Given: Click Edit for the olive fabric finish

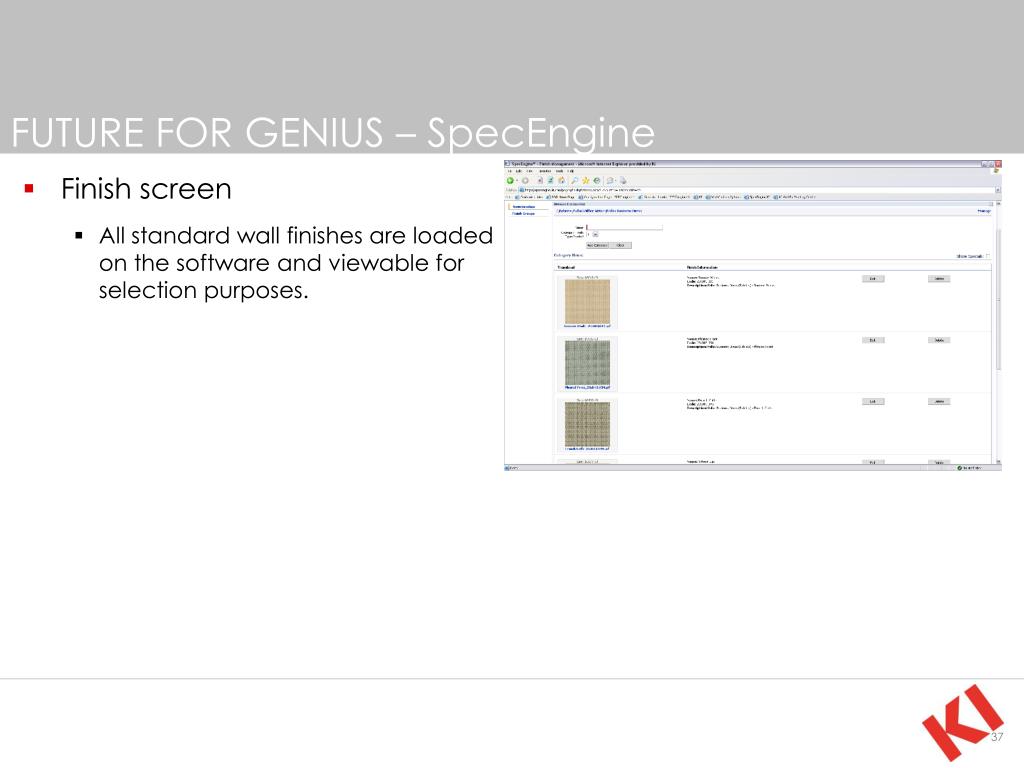Looking at the screenshot, I should tap(873, 402).
